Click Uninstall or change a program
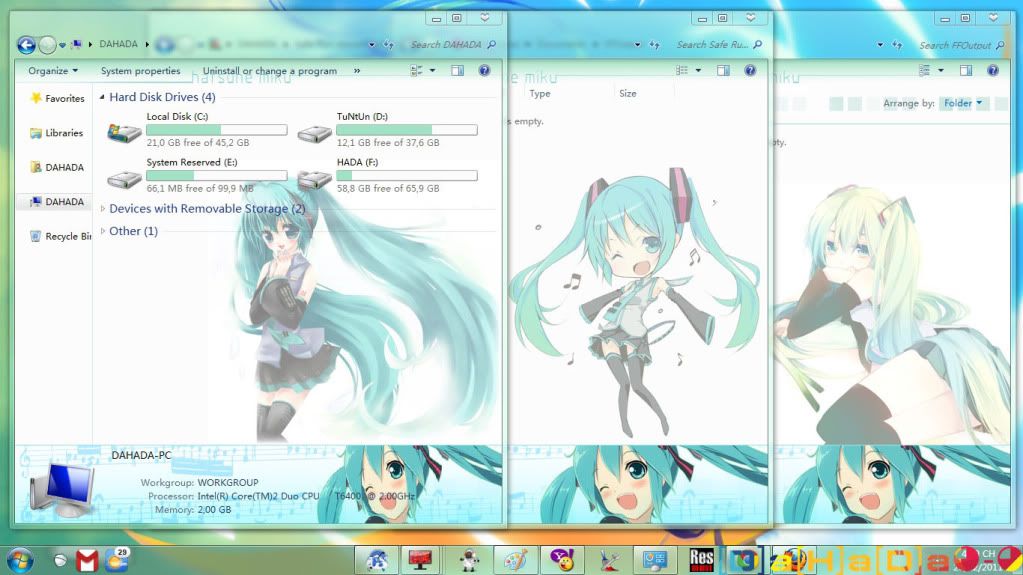Viewport: 1023px width, 575px height. [269, 71]
